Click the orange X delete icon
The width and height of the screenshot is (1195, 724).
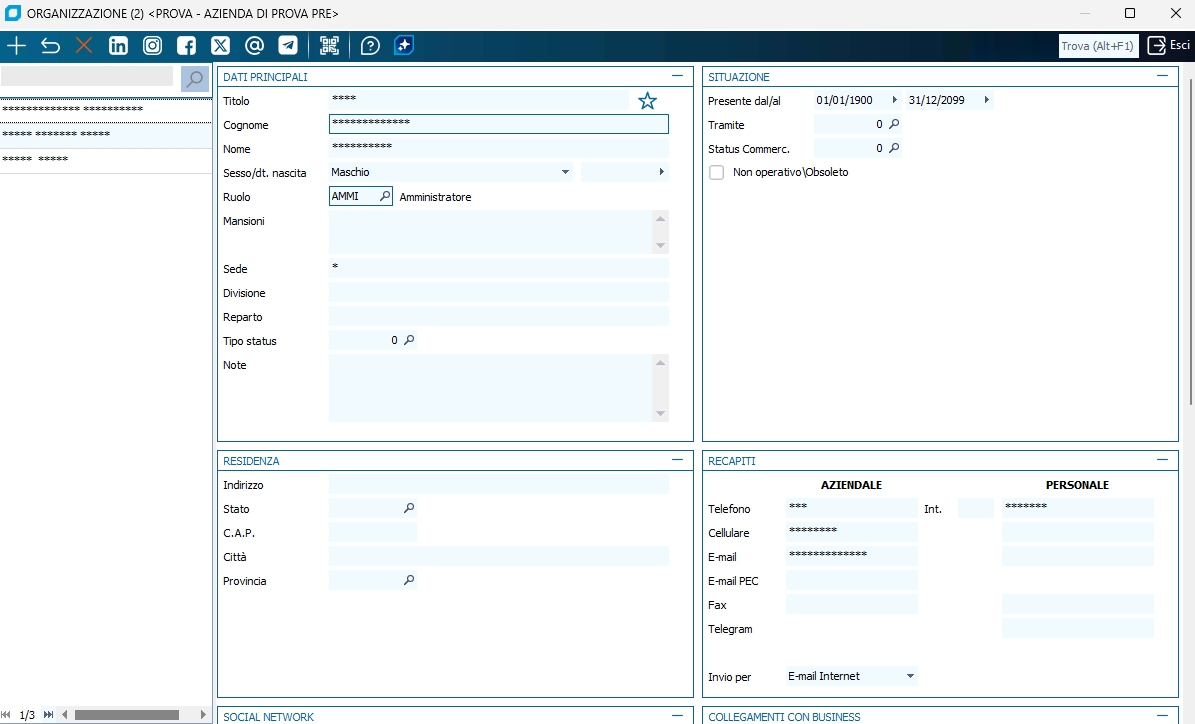(x=84, y=46)
